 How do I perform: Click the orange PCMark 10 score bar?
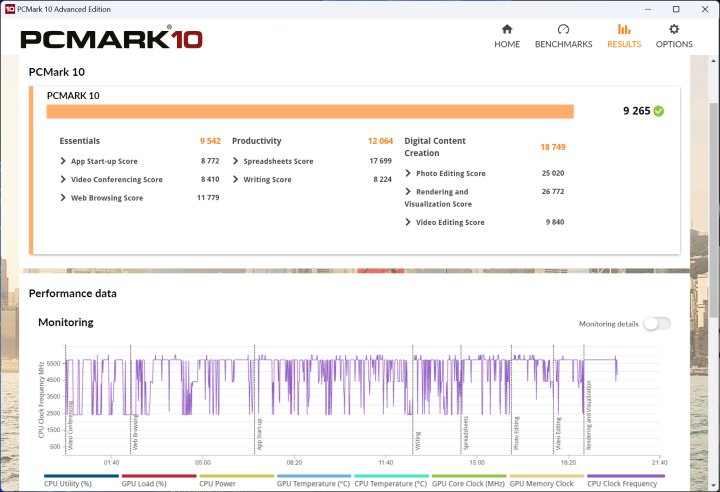[310, 111]
